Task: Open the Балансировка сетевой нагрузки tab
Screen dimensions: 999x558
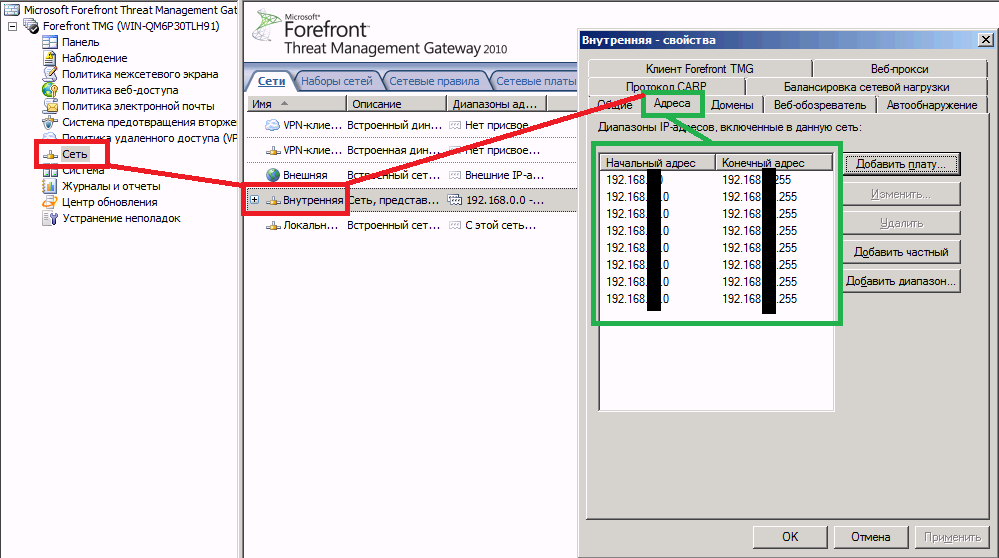Action: pos(866,87)
